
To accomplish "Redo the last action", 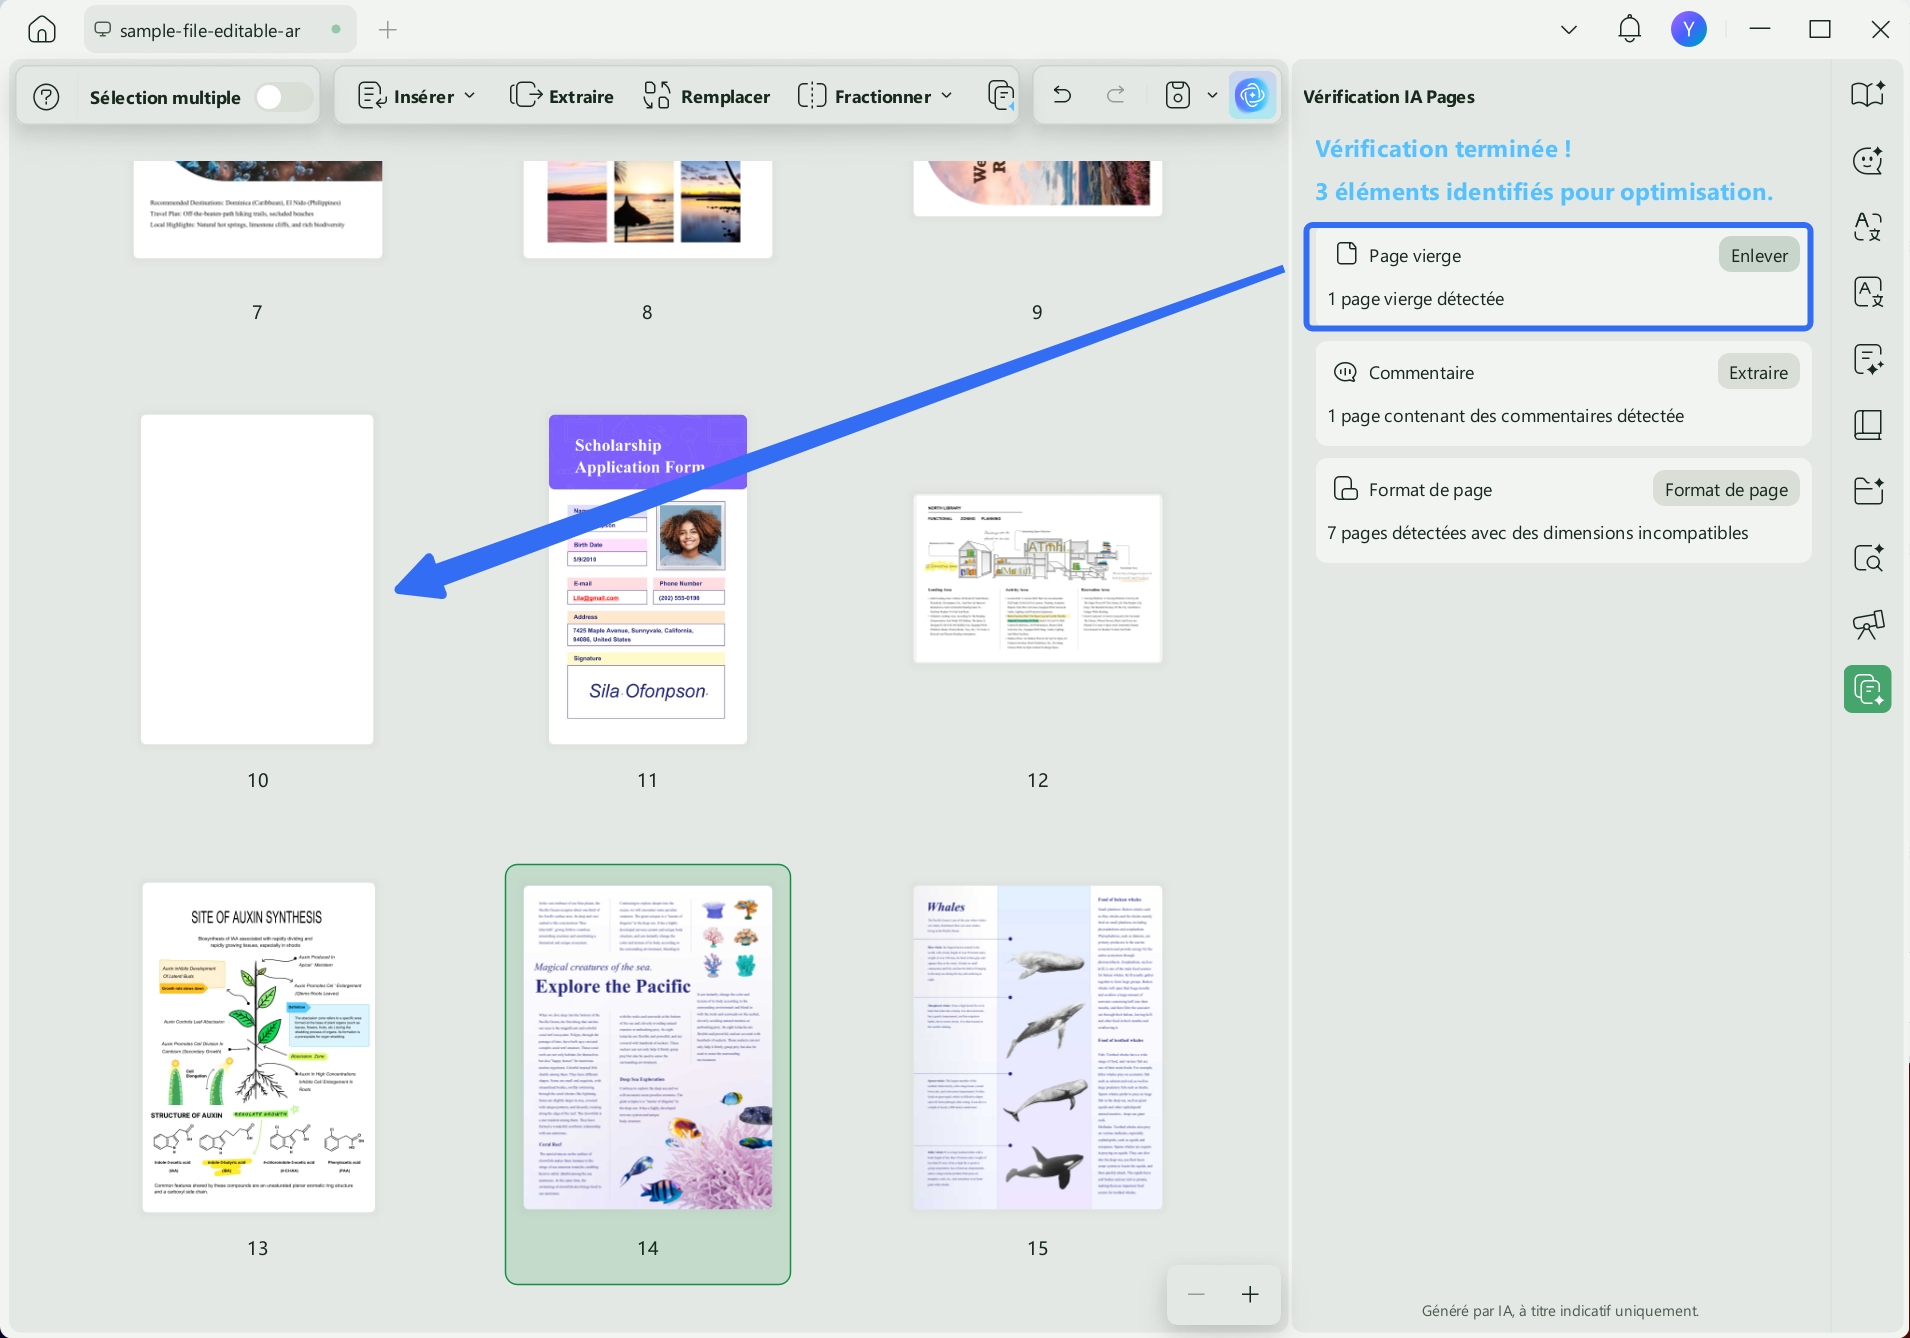I will [x=1116, y=96].
